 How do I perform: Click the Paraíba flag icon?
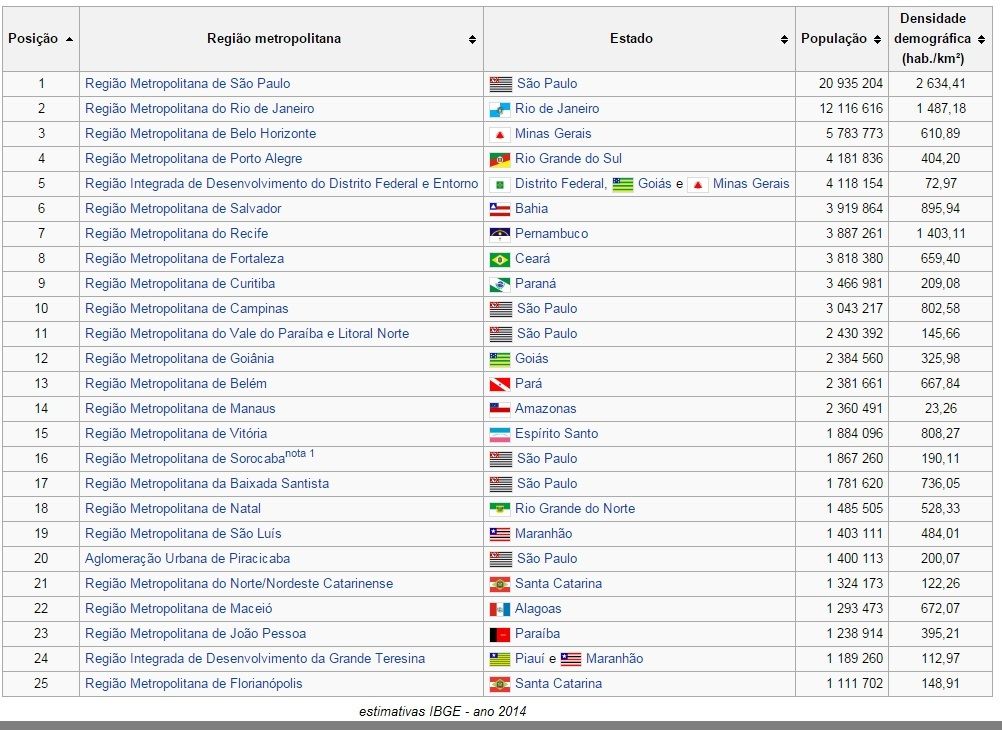point(499,634)
